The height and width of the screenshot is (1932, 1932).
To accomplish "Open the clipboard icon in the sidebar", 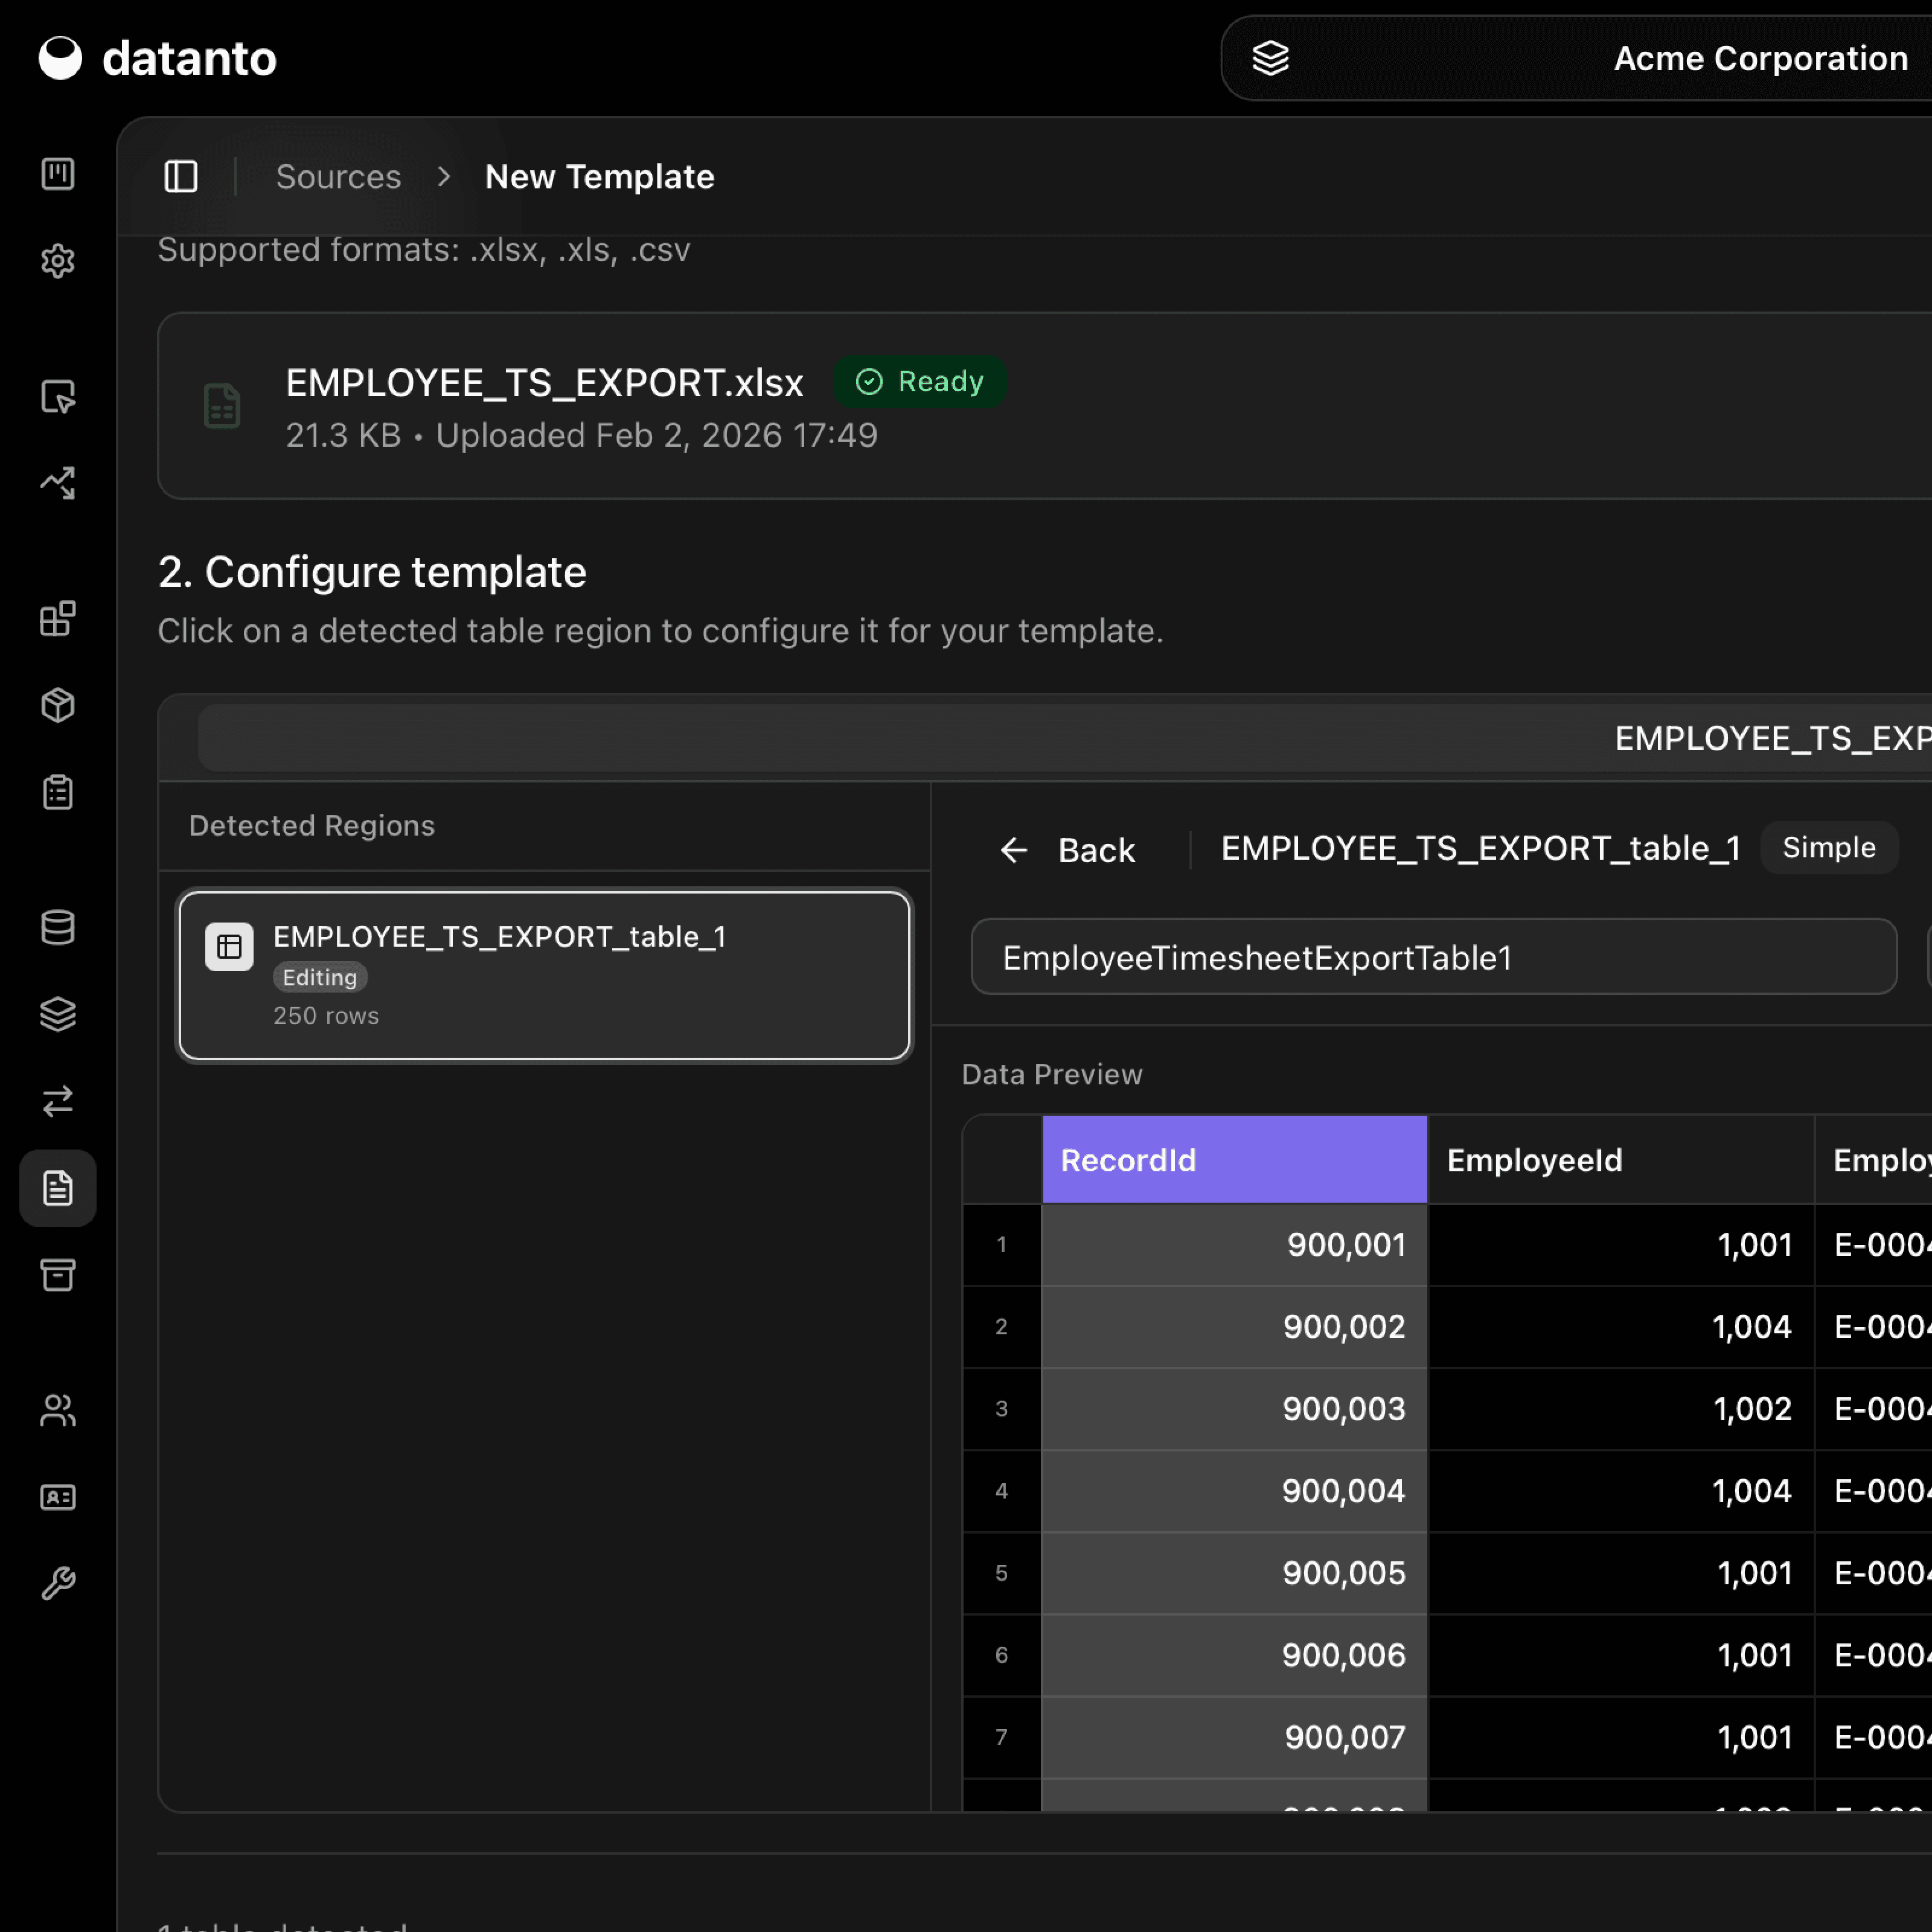I will point(58,792).
